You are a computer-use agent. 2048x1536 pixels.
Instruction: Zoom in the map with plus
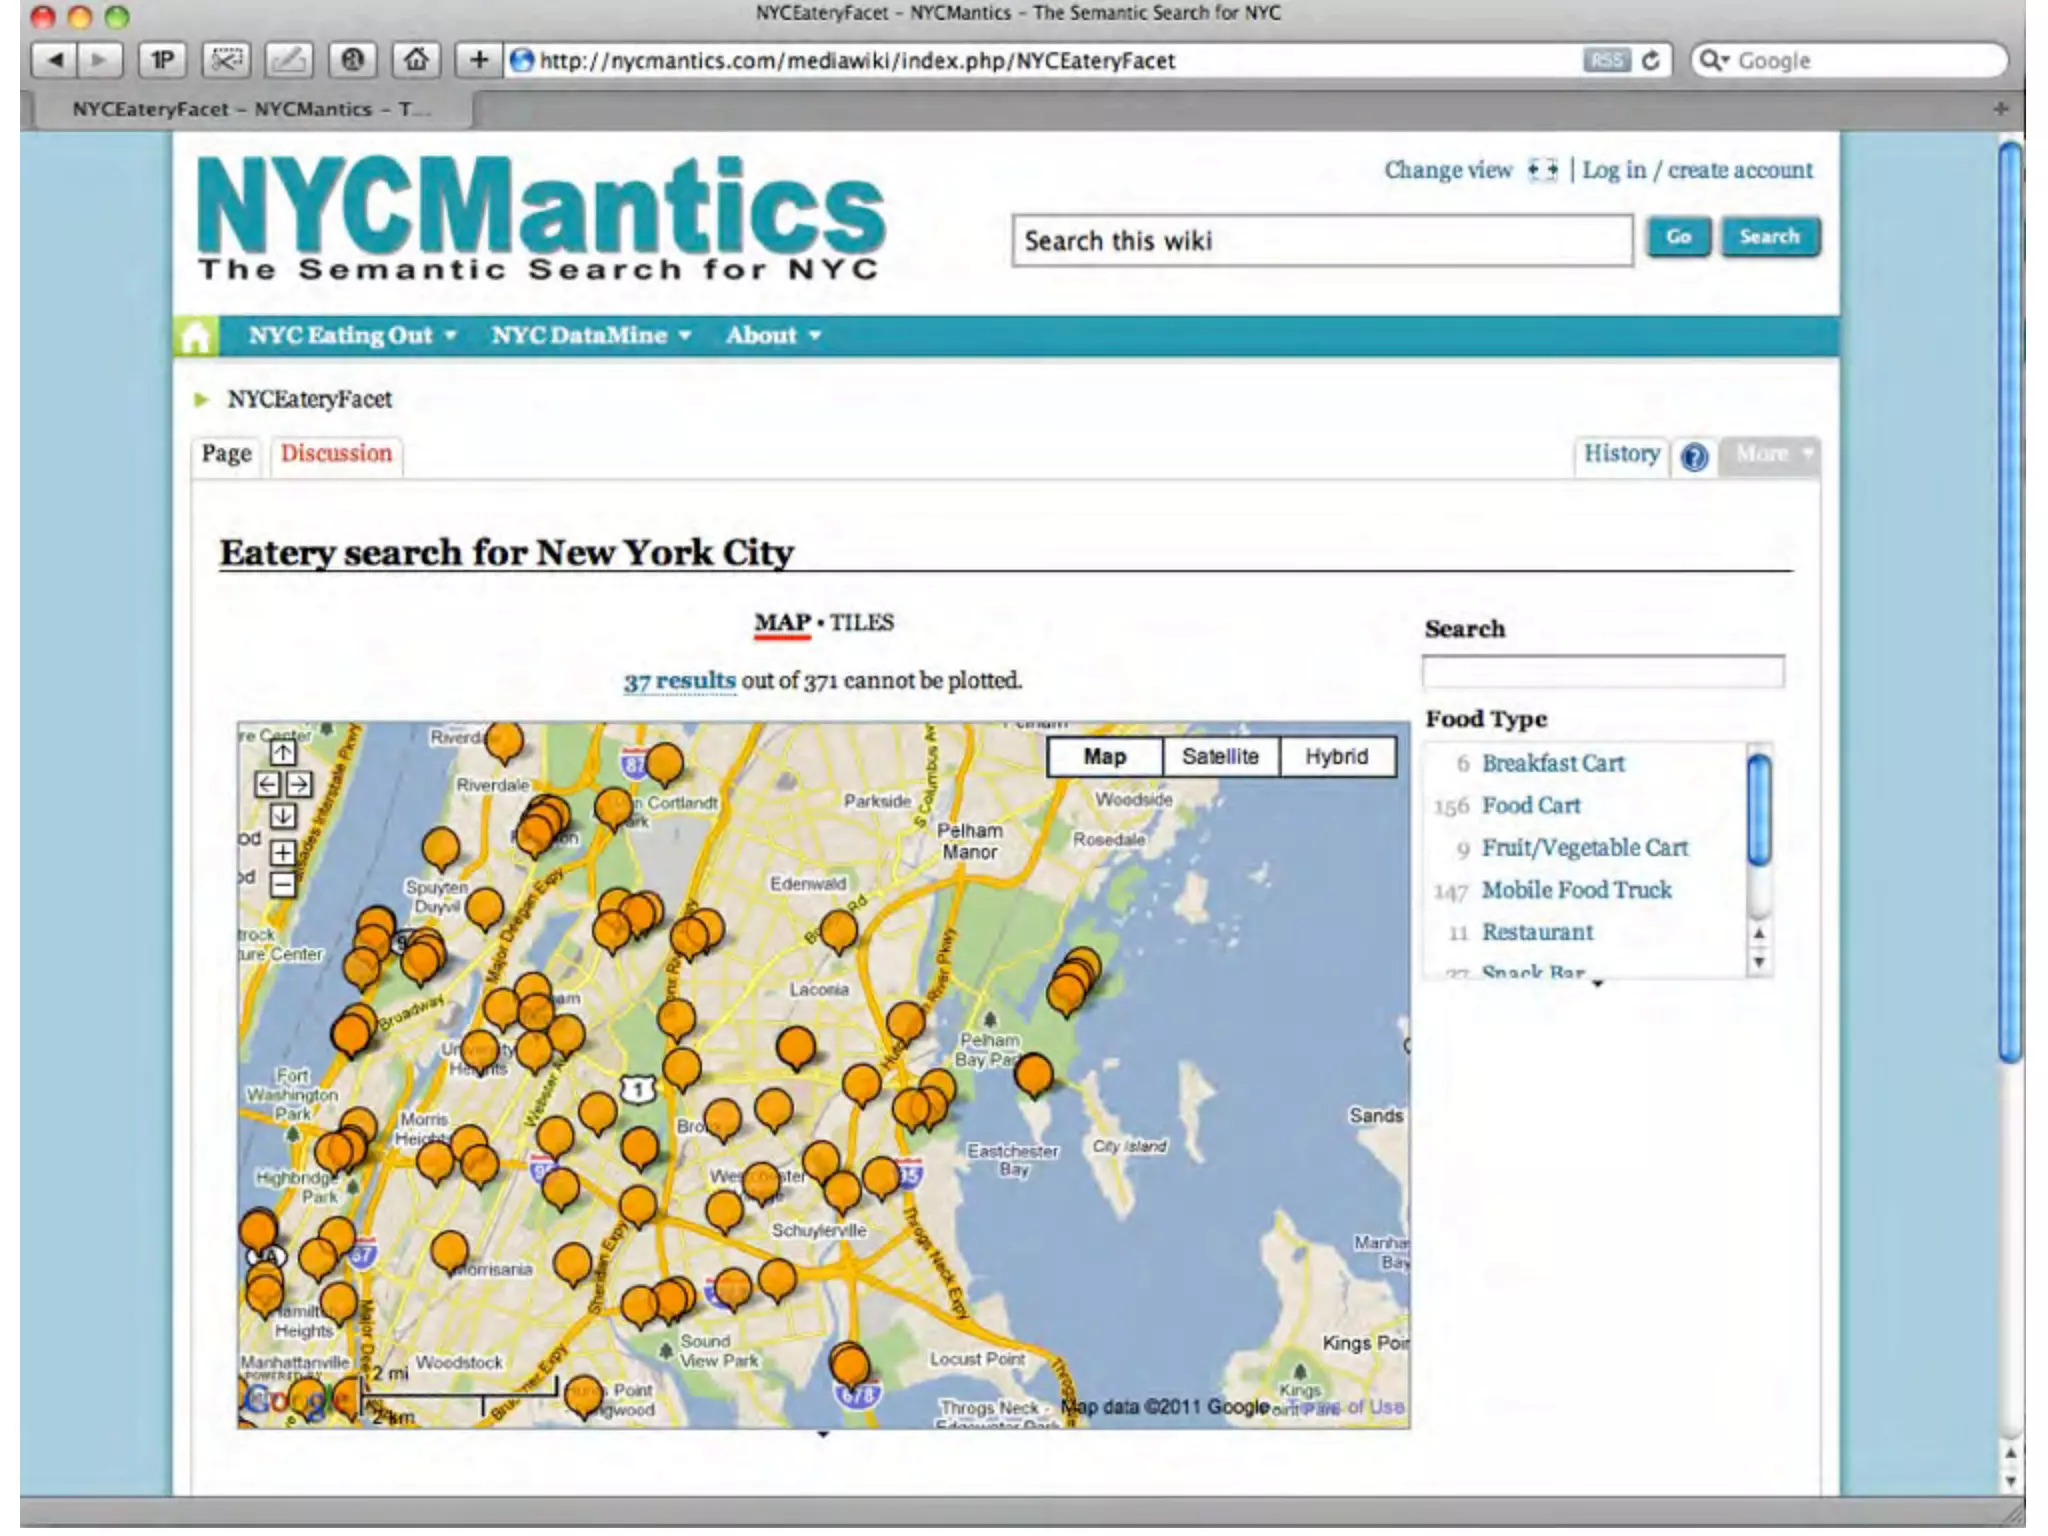click(x=283, y=852)
